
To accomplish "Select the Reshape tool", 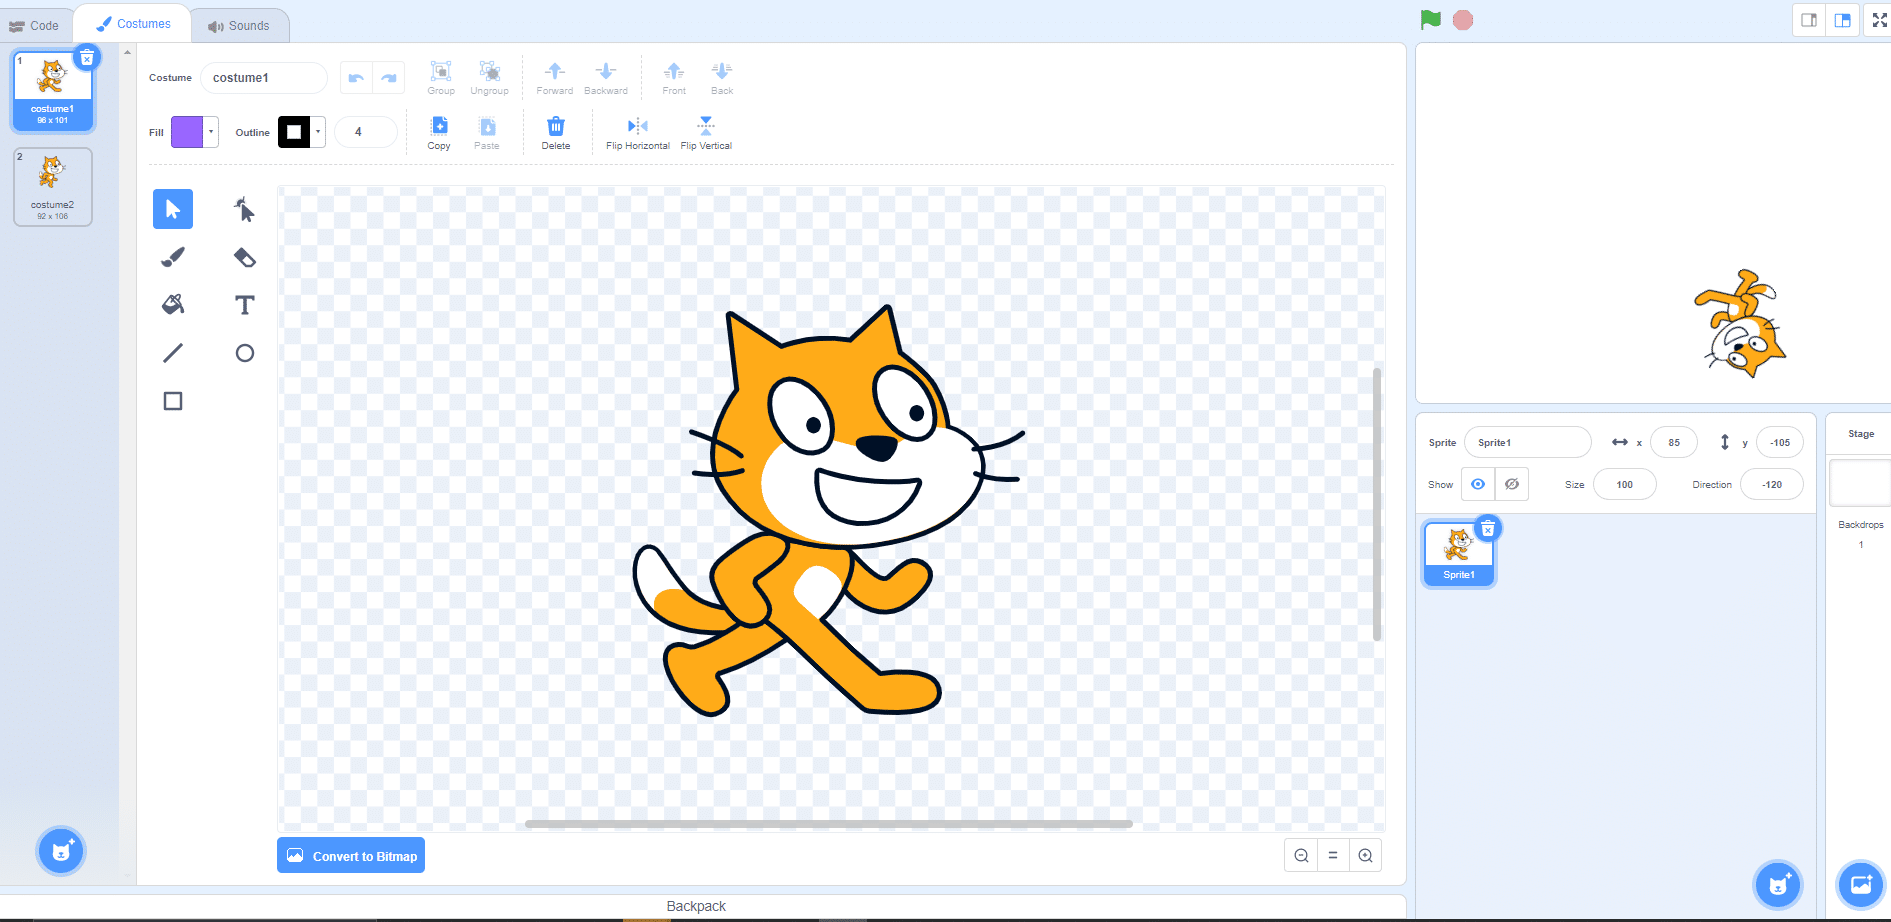I will pyautogui.click(x=245, y=209).
